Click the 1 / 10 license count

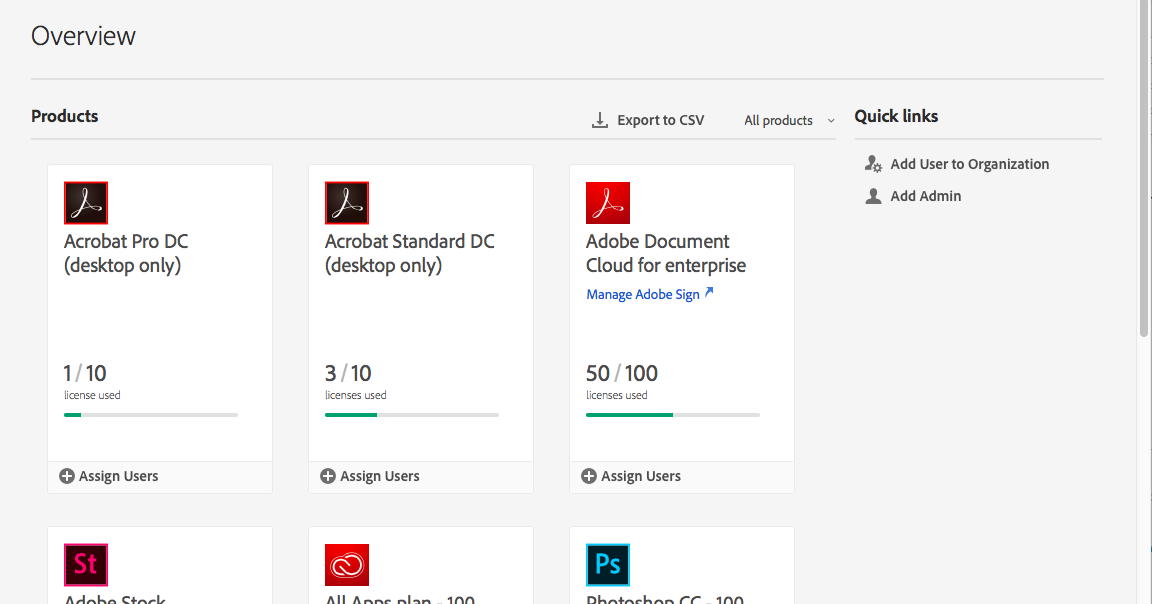tap(85, 373)
